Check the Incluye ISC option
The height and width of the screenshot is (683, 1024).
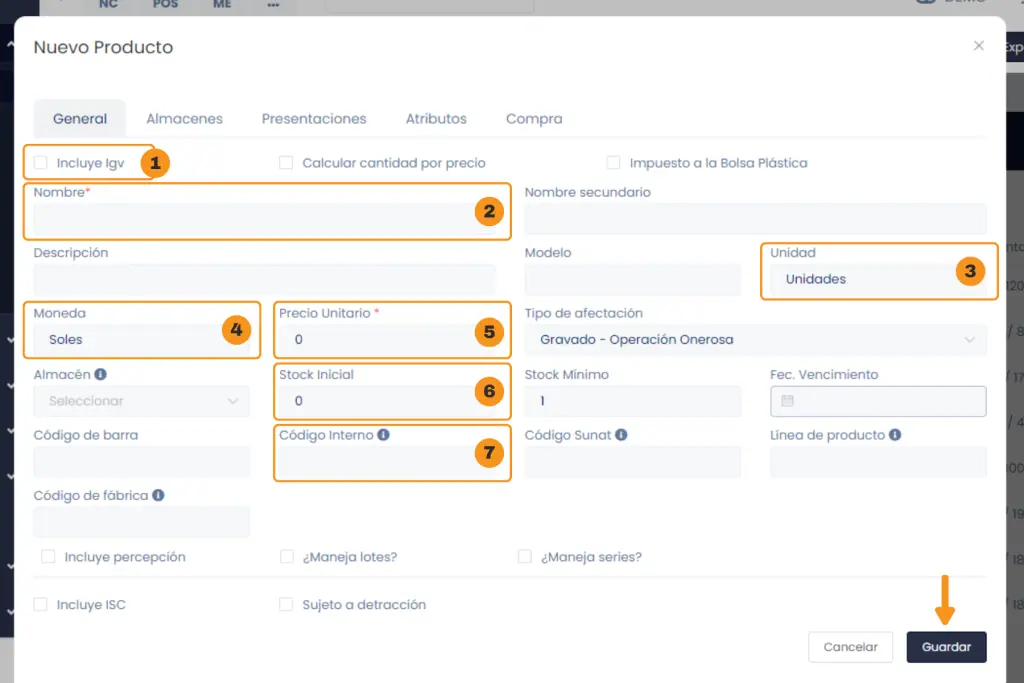[x=40, y=604]
